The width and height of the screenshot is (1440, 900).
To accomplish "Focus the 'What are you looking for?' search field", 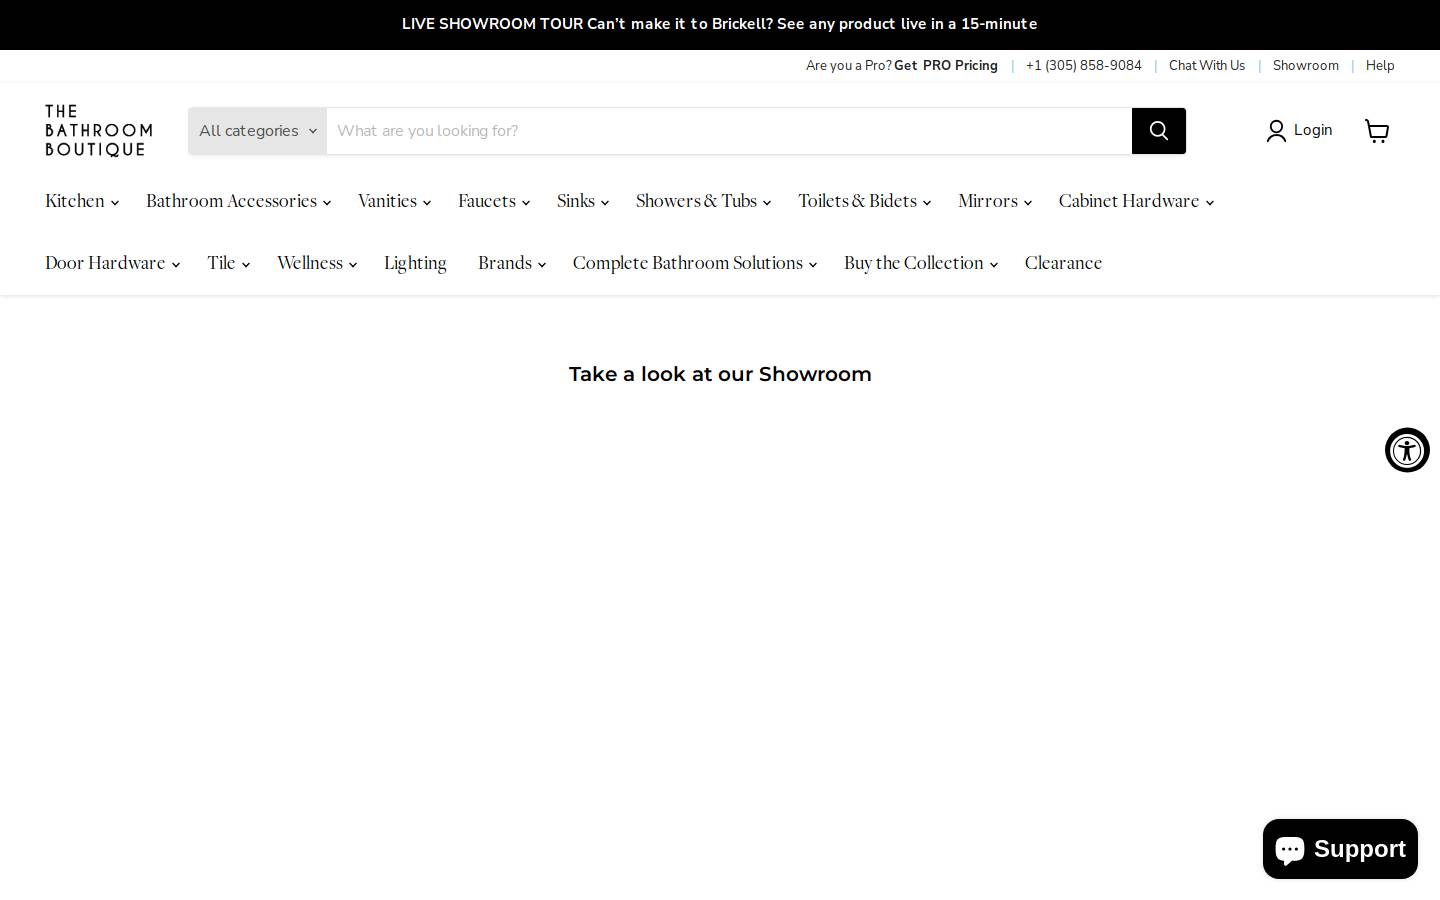I will (729, 131).
